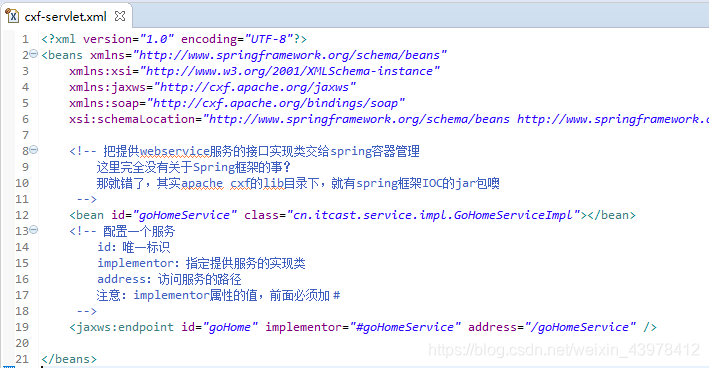Collapse the comment block on line 13

tap(33, 230)
